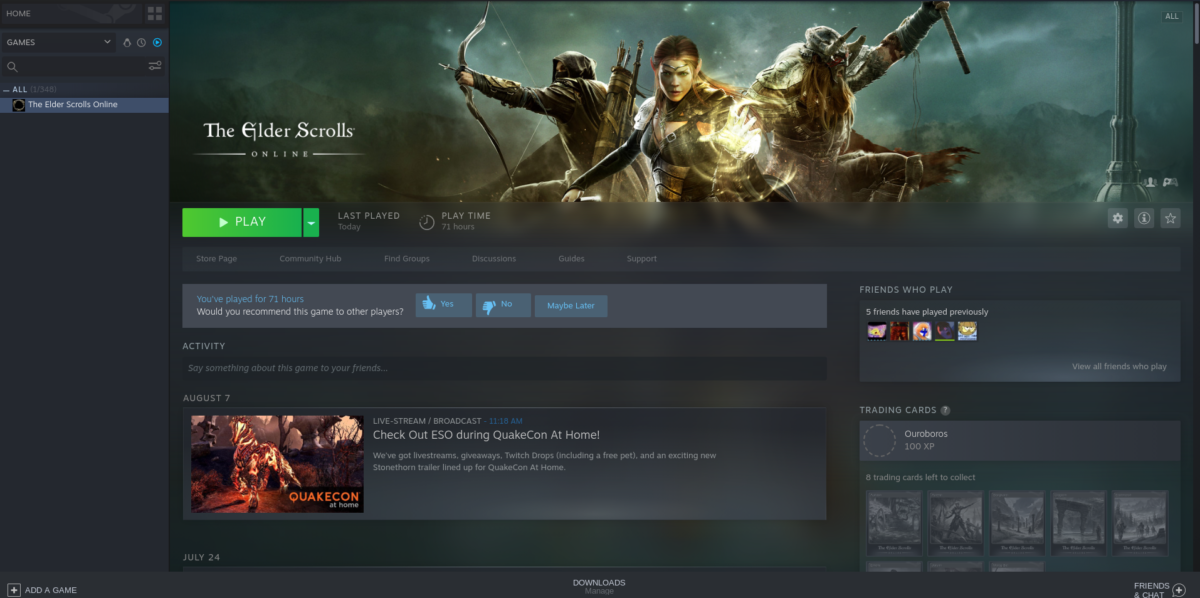Screen dimensions: 1200x598
Task: Click the library search magnifier icon
Action: click(x=12, y=67)
